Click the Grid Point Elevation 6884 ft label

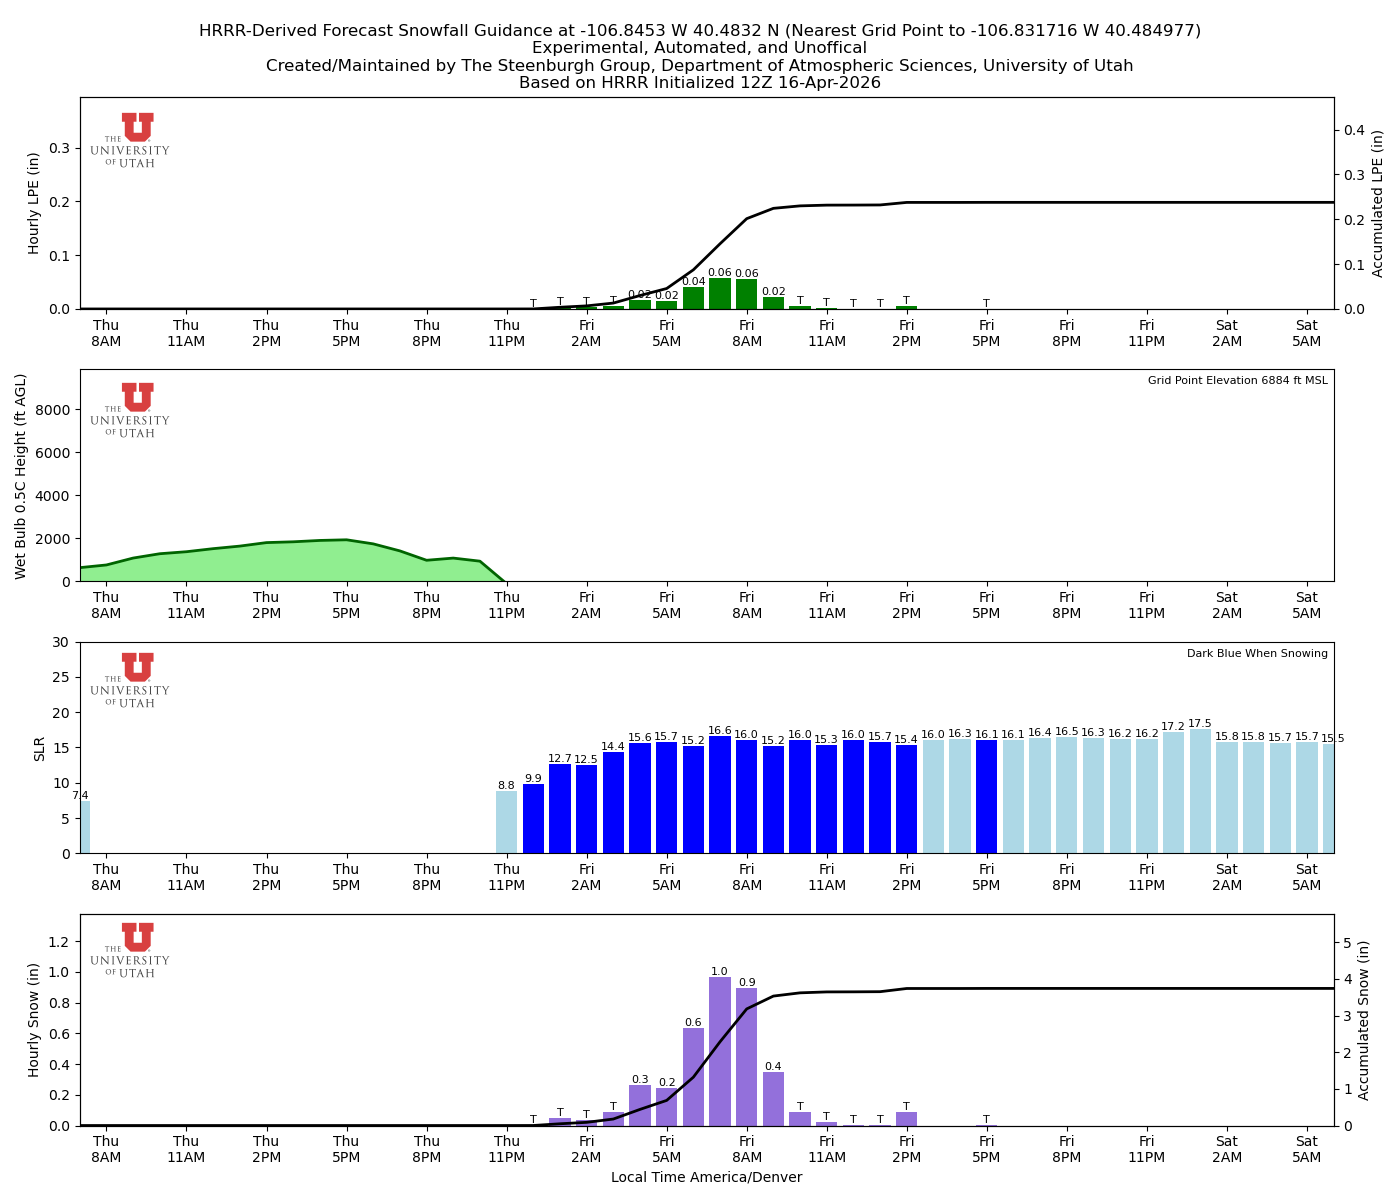pyautogui.click(x=1240, y=380)
